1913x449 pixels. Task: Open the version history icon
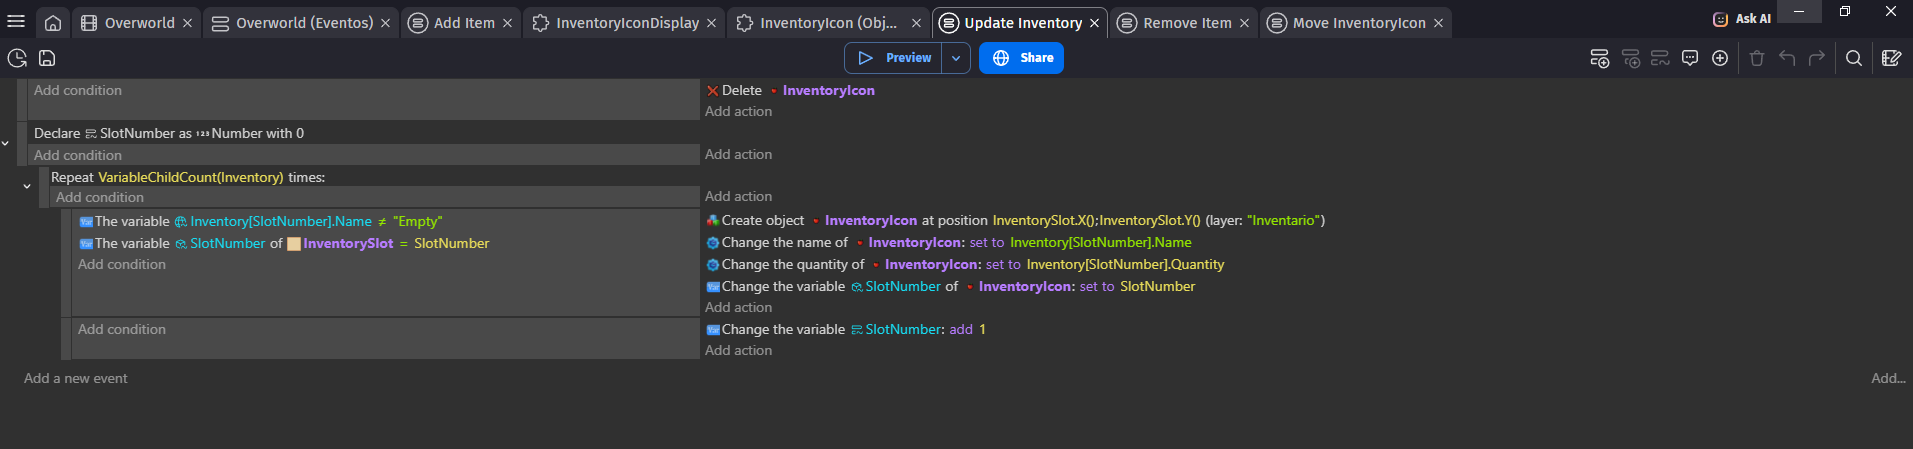(17, 58)
